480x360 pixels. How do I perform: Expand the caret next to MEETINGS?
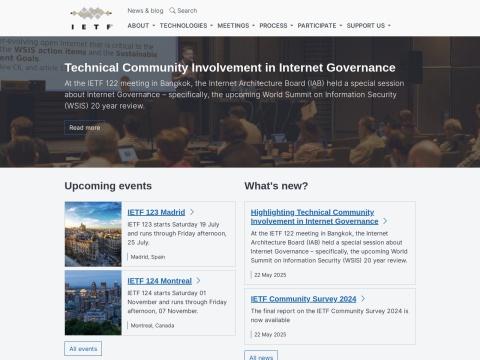(x=253, y=26)
